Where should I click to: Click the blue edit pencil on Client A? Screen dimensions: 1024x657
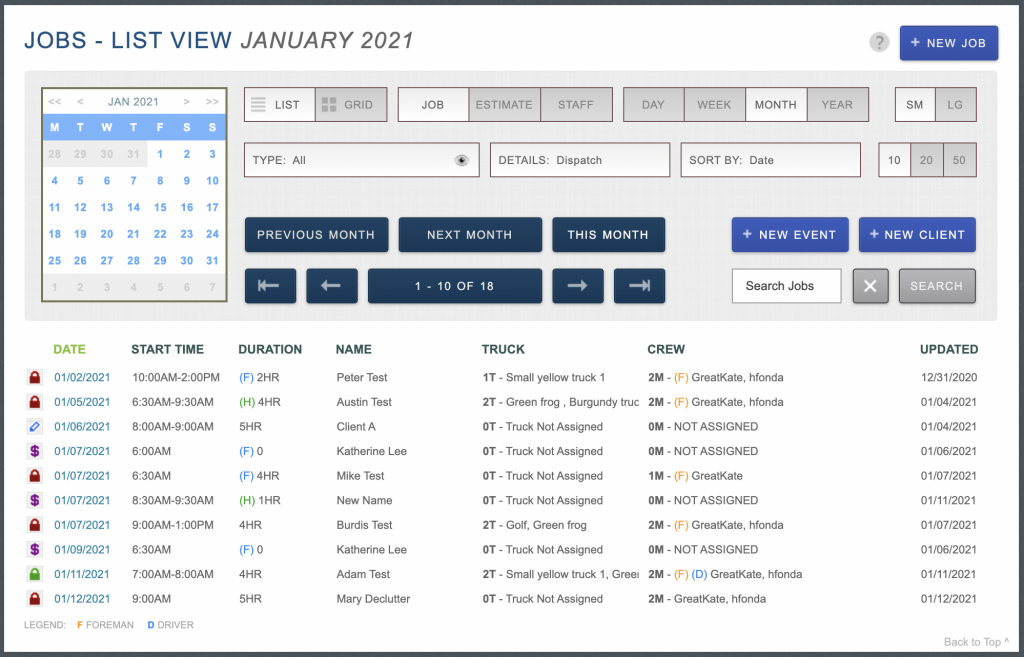click(x=34, y=427)
